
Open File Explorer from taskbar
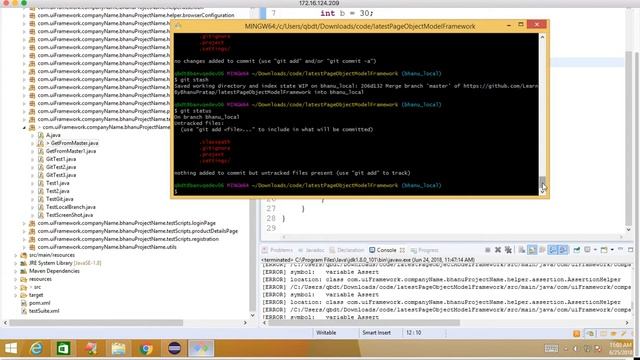(118, 349)
